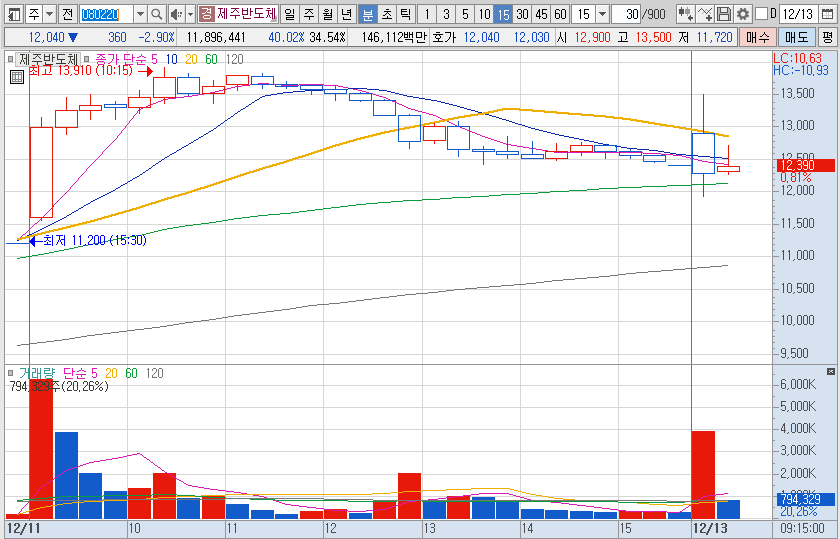Save chart settings with floppy disk icon

pyautogui.click(x=724, y=14)
